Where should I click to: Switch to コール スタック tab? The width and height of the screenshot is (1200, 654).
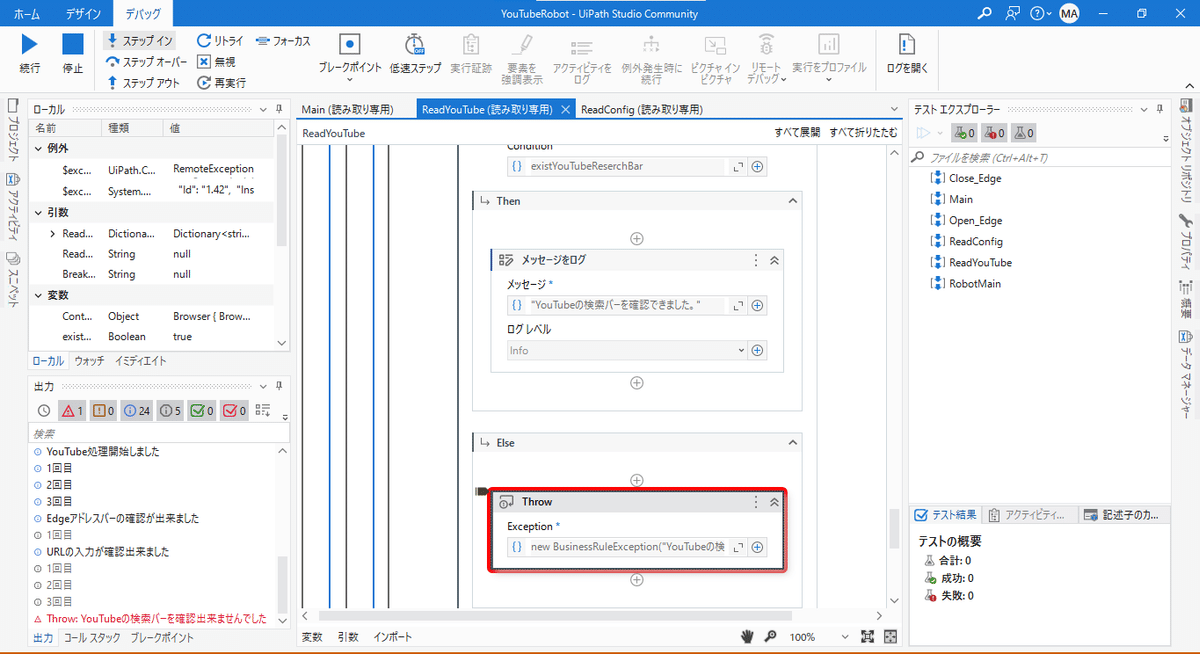(92, 637)
